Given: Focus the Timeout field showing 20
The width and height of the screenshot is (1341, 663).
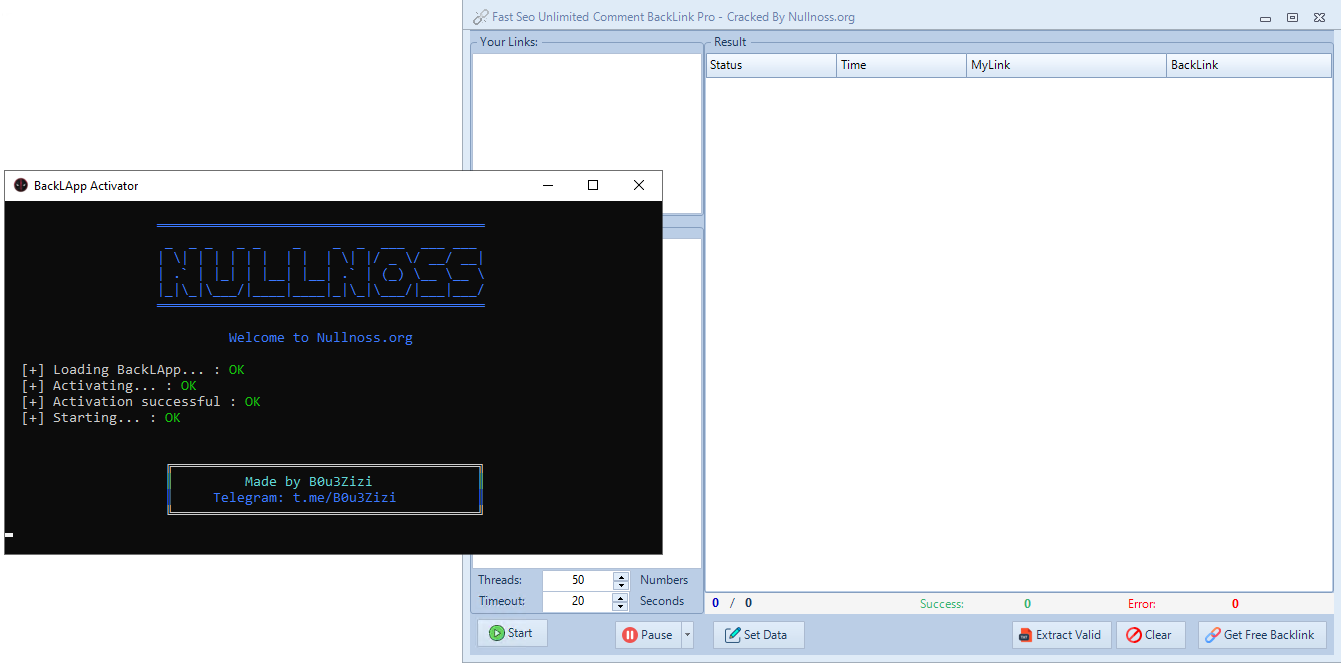Looking at the screenshot, I should coord(578,601).
